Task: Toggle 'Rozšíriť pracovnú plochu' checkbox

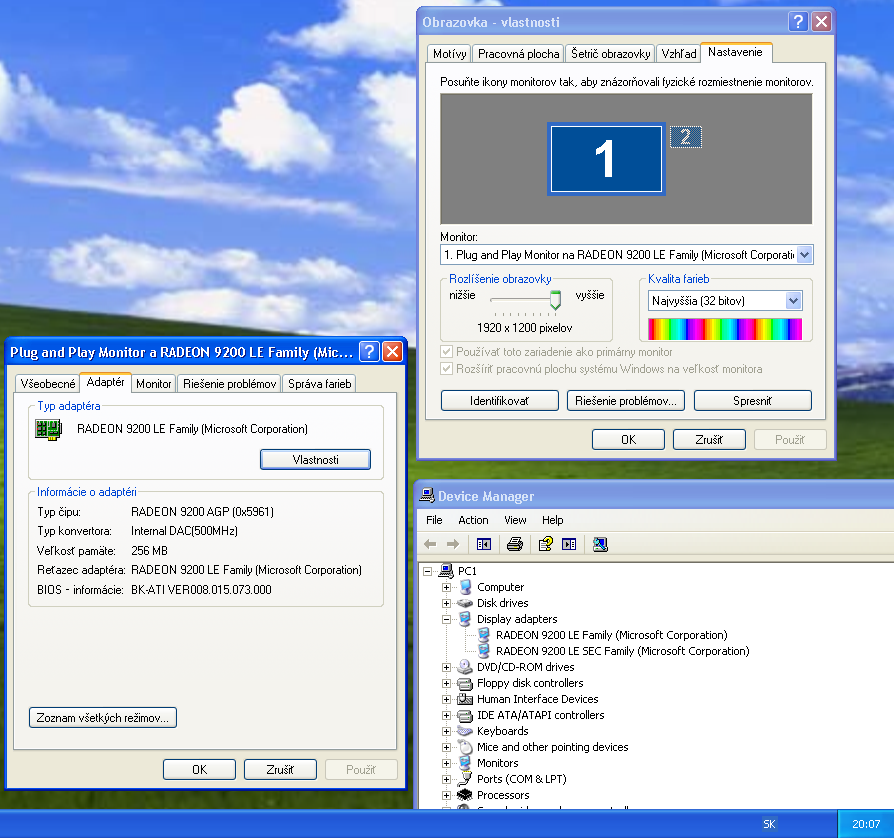Action: click(447, 369)
